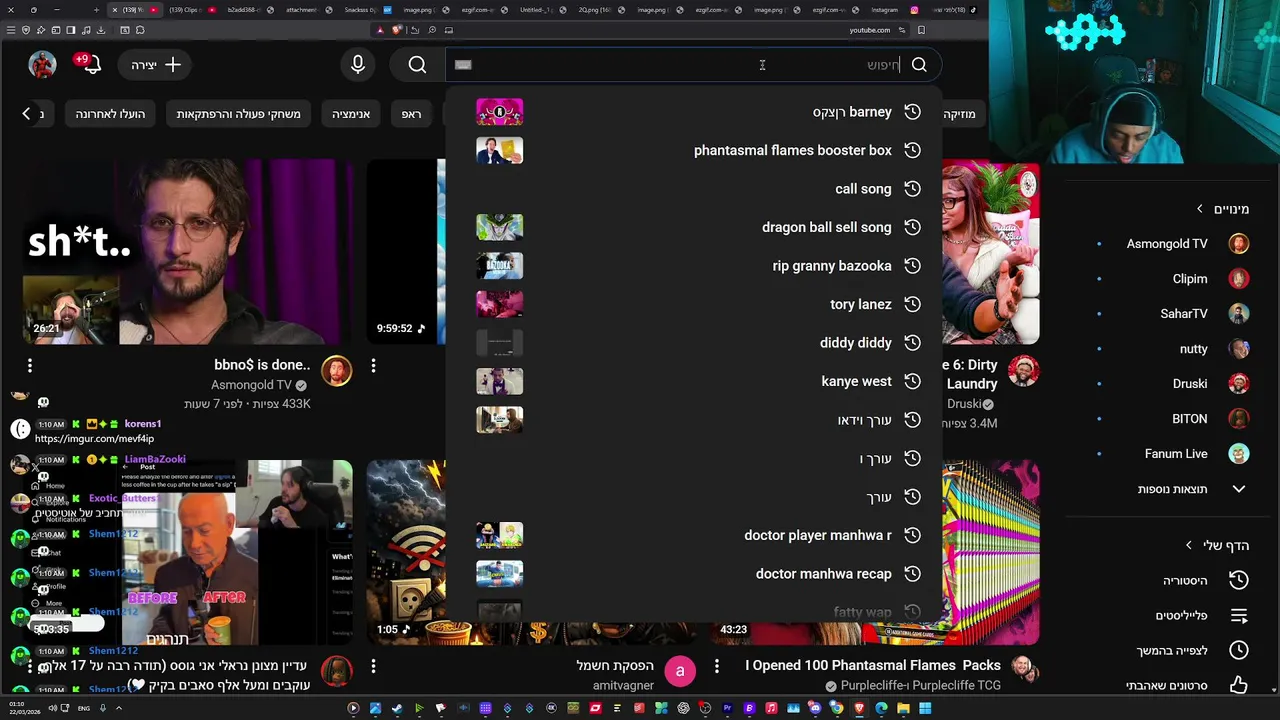Open 'I Opened 100 Phantasmal Flames Packs' title
This screenshot has width=1280, height=720.
[873, 665]
